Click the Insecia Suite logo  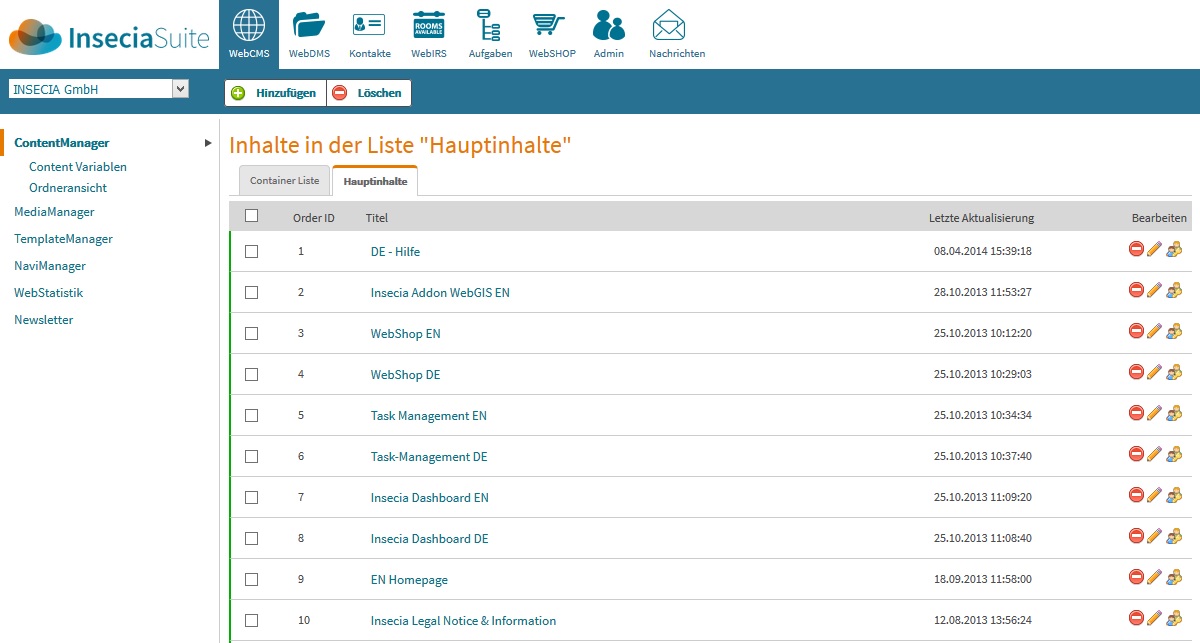[109, 38]
